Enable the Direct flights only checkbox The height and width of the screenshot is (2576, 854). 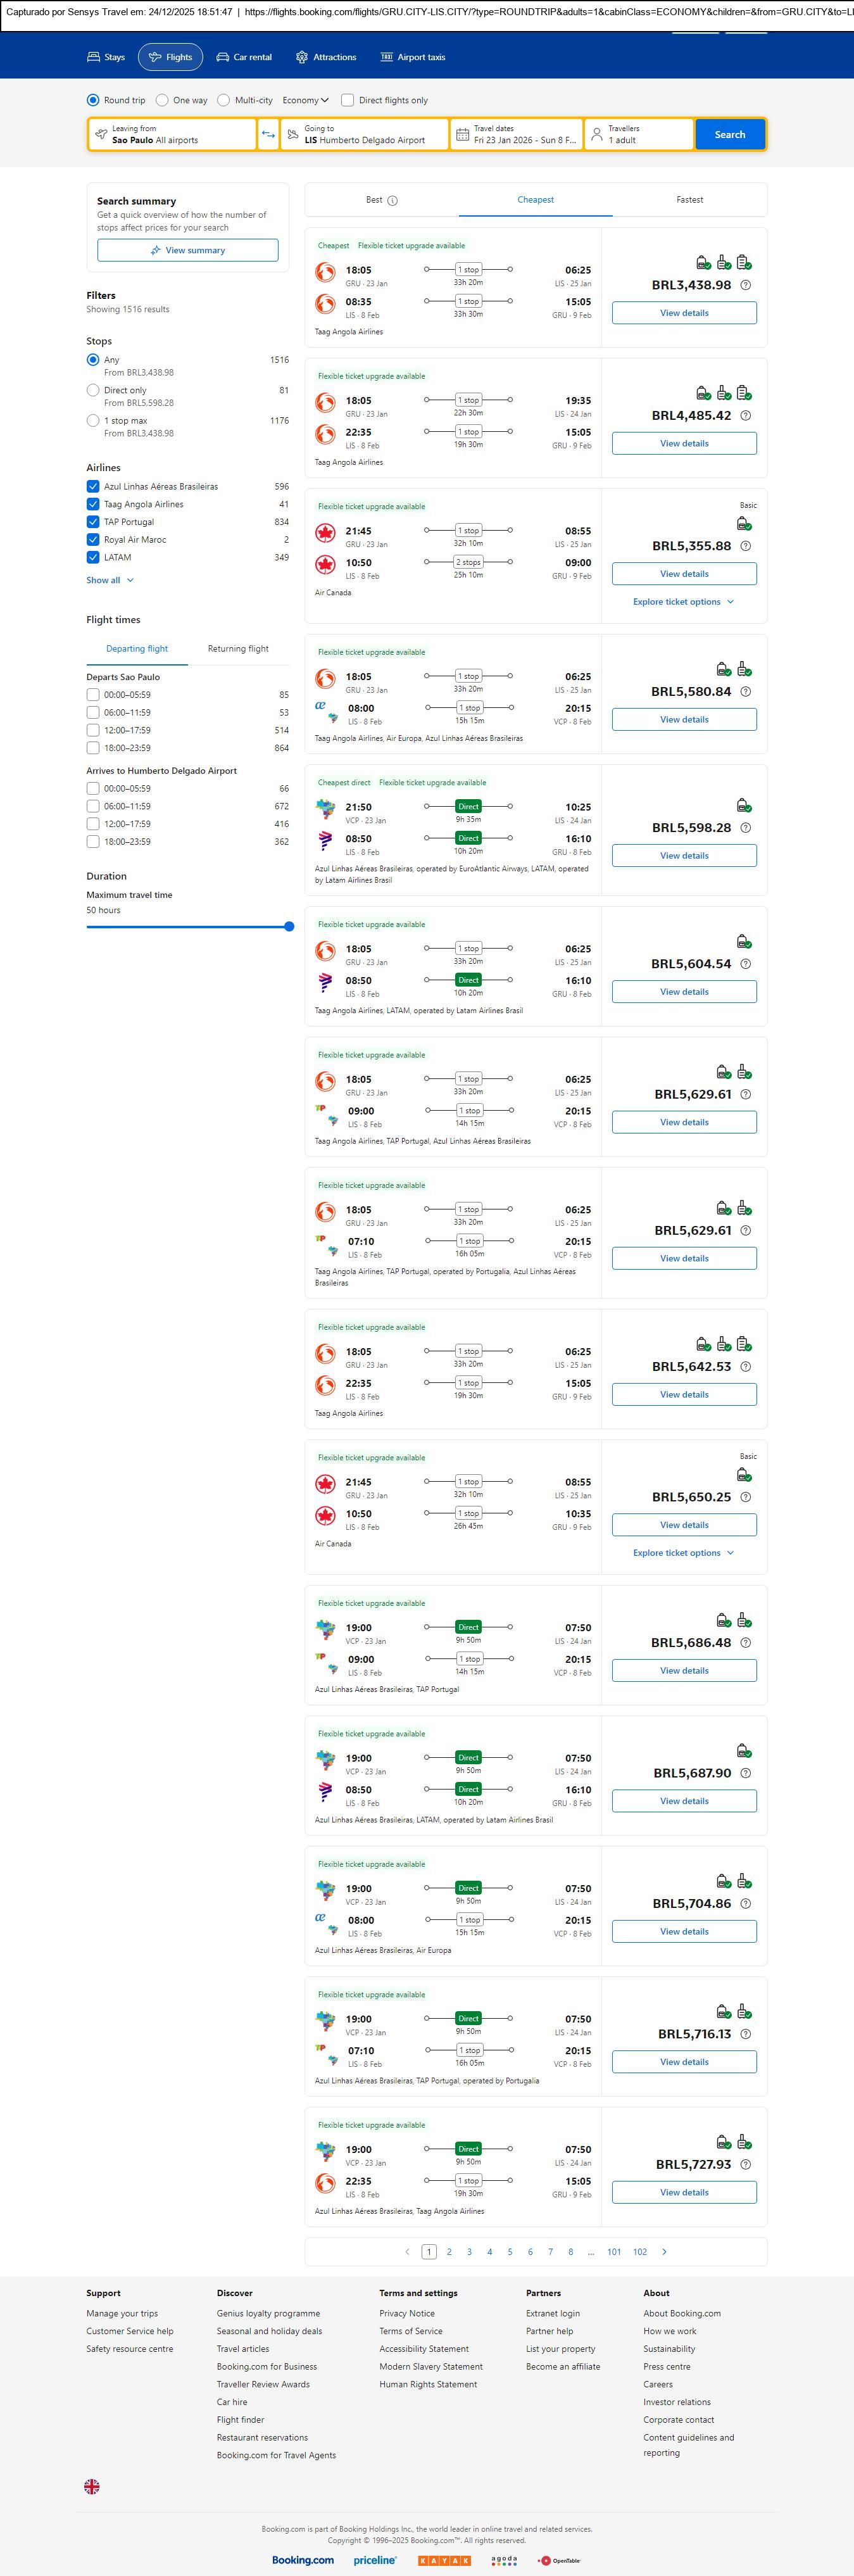coord(348,101)
